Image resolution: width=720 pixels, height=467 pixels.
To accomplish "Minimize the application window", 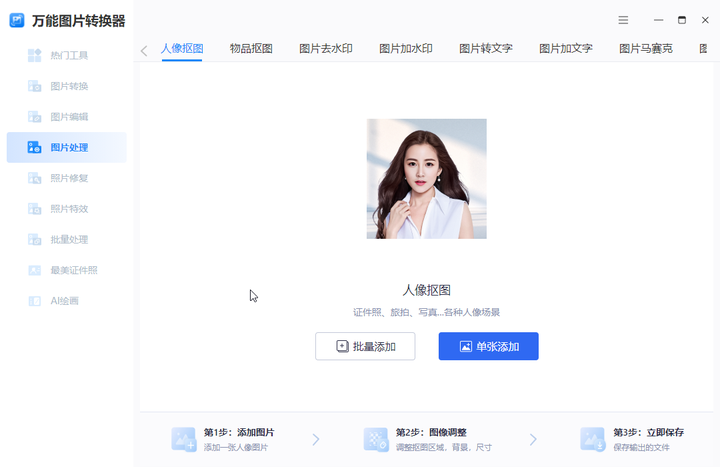I will [x=658, y=20].
